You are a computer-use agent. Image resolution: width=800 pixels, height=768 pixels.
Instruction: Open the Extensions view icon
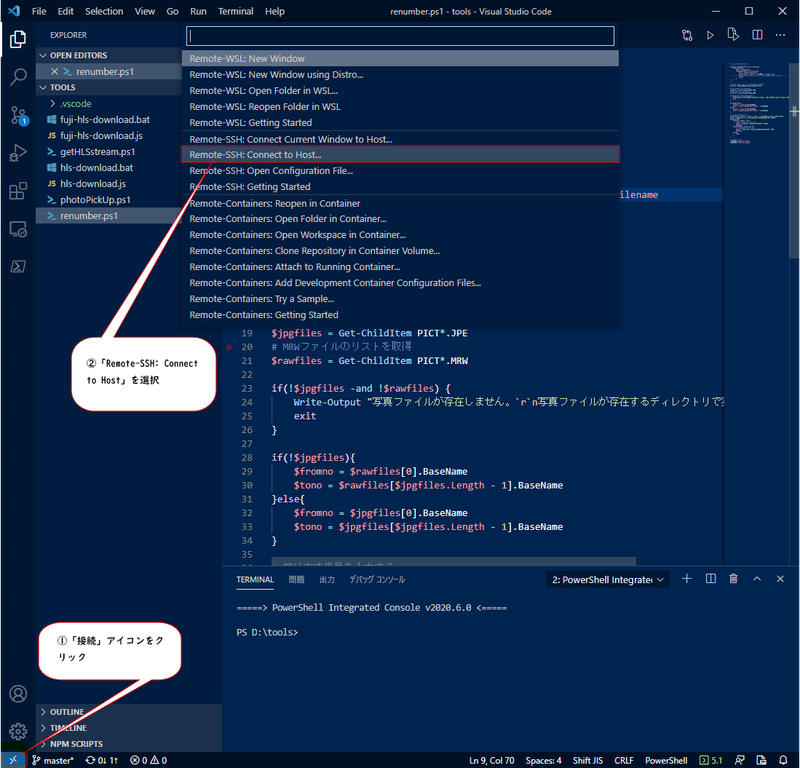coord(18,191)
